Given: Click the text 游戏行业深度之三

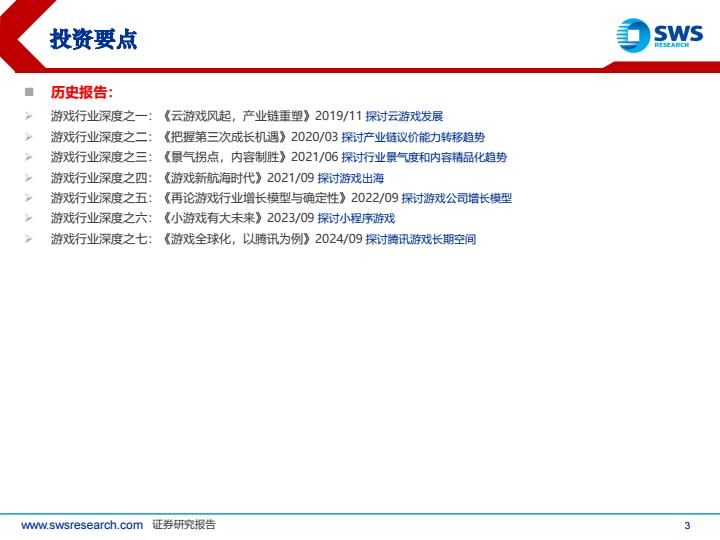Looking at the screenshot, I should click(98, 157).
